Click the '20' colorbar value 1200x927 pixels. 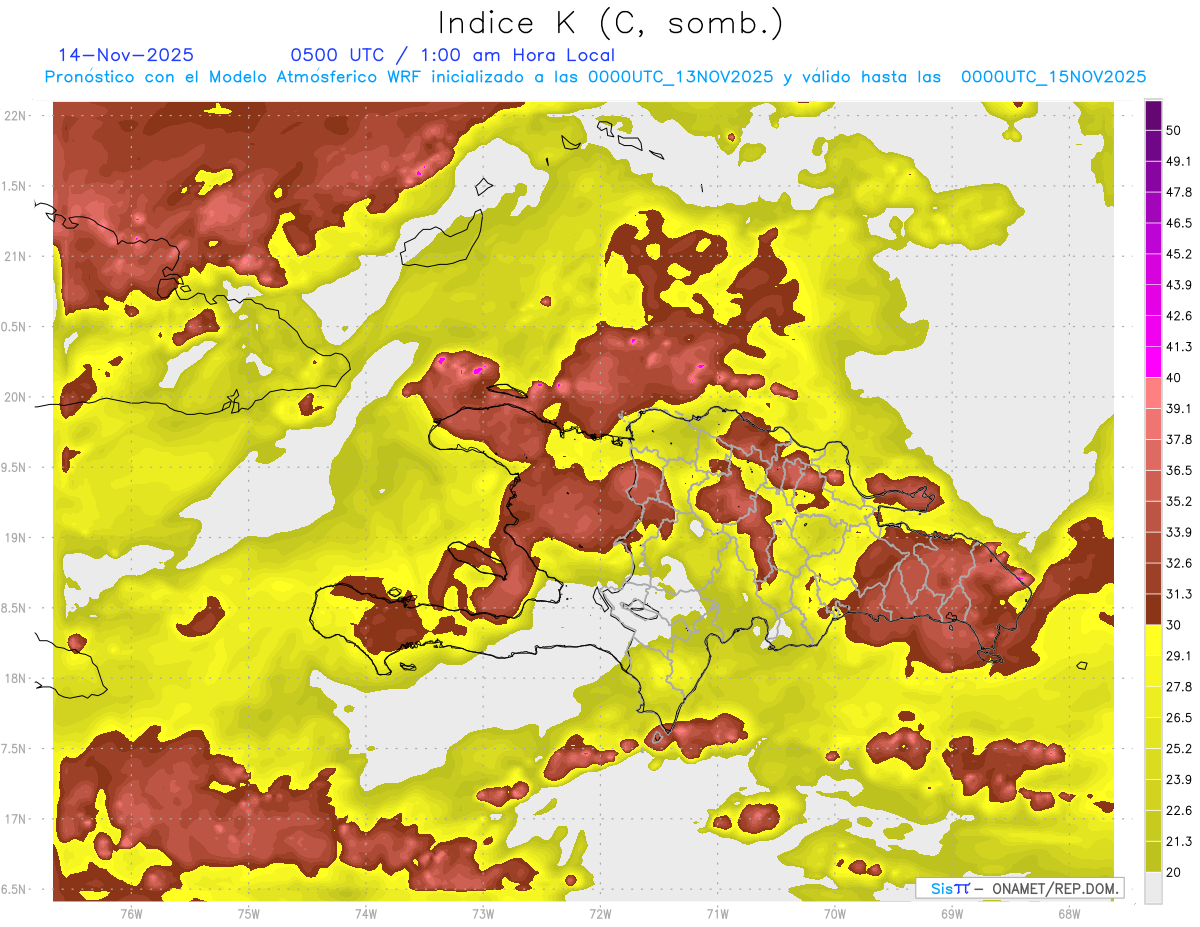(1175, 872)
